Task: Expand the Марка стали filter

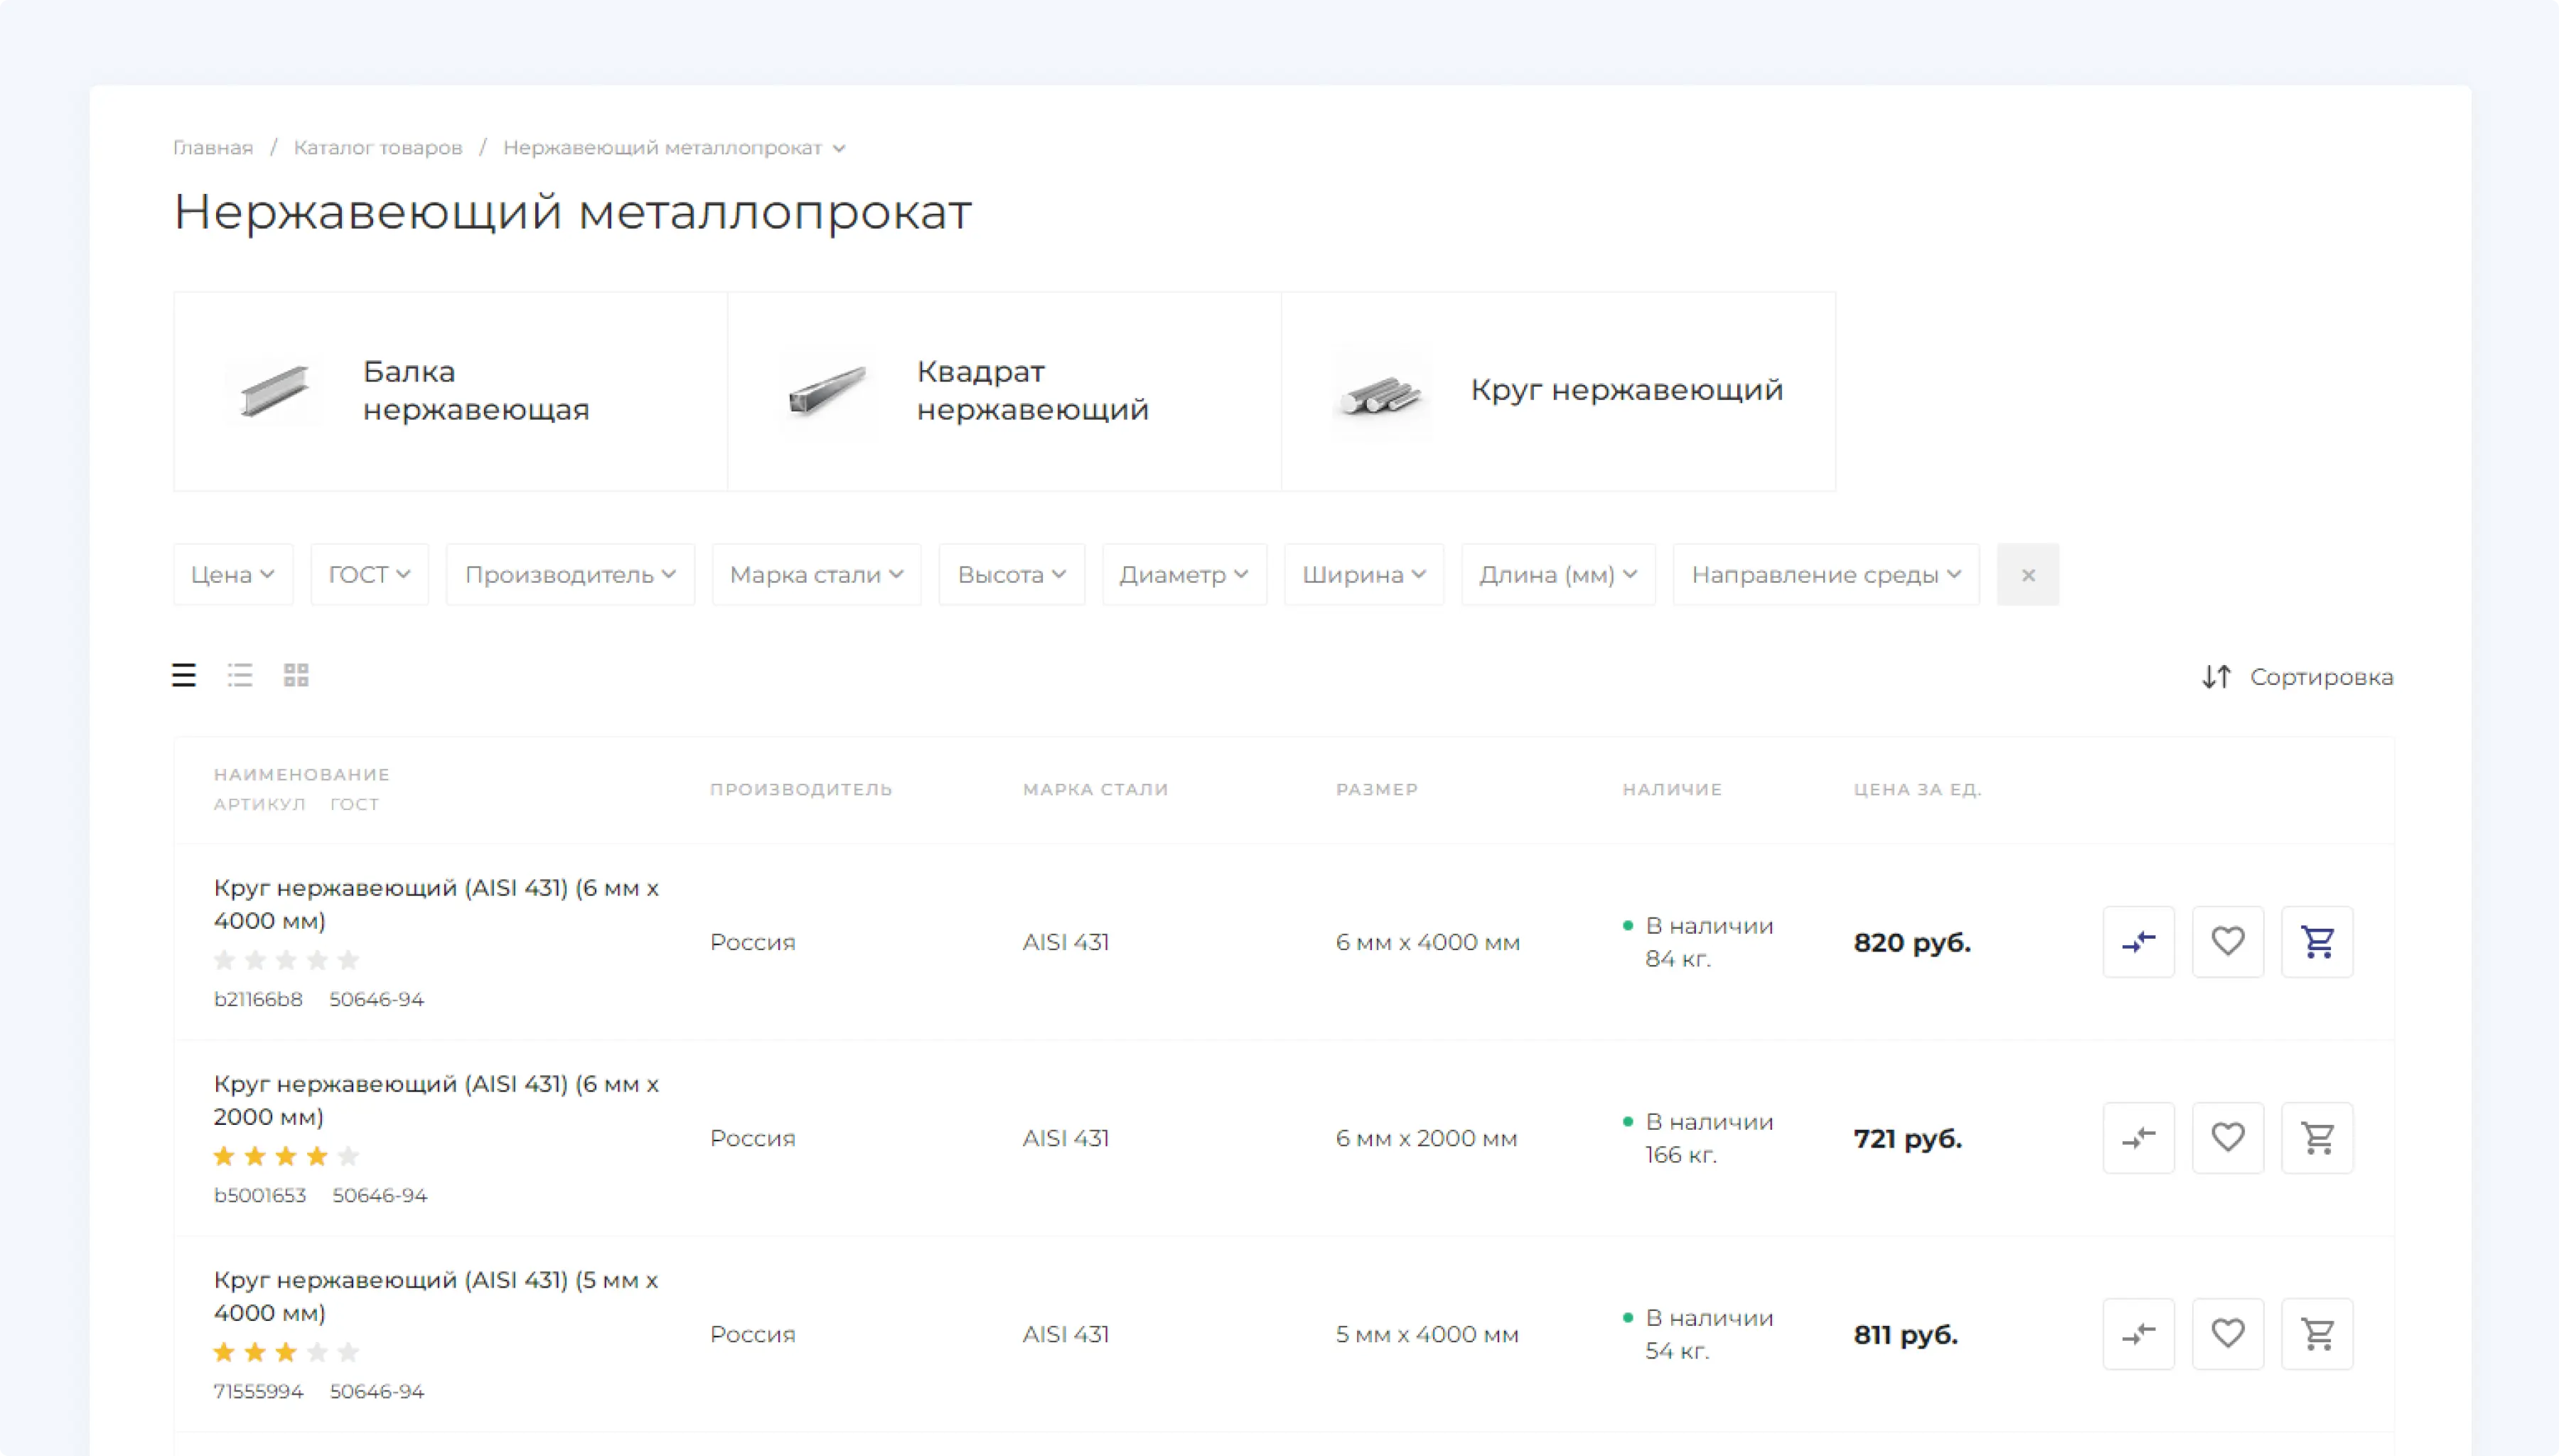Action: 816,574
